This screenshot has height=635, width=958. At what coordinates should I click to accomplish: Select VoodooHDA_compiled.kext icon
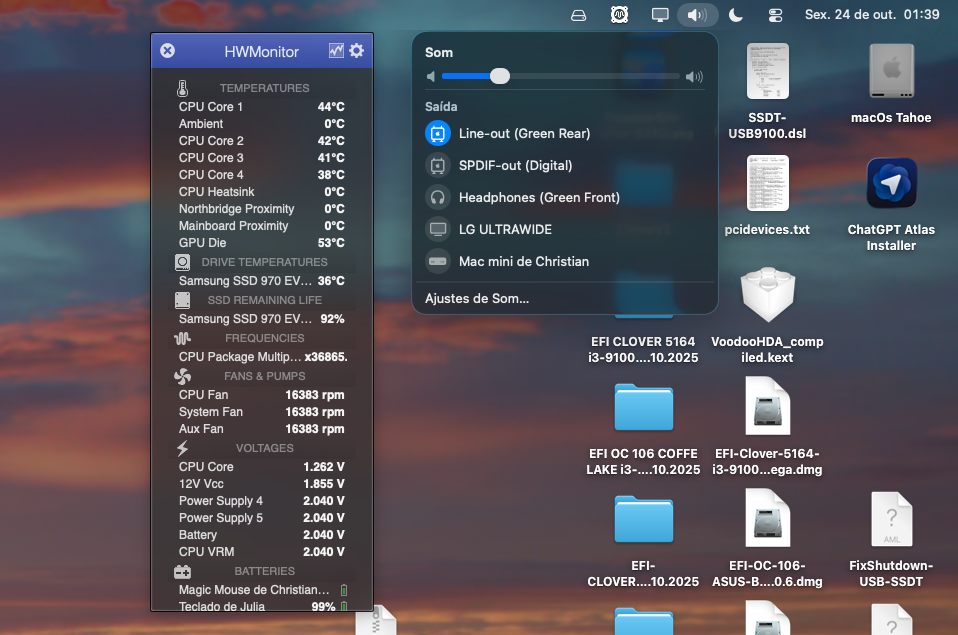tap(767, 295)
